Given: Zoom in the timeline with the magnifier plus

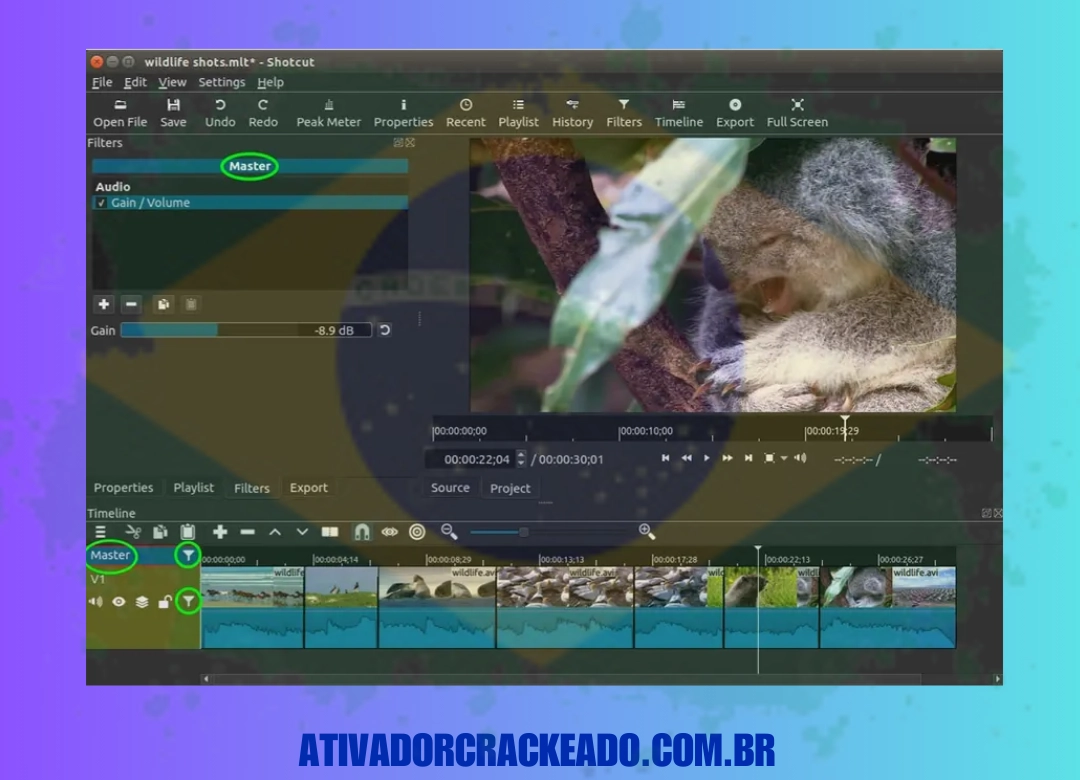Looking at the screenshot, I should pos(647,531).
